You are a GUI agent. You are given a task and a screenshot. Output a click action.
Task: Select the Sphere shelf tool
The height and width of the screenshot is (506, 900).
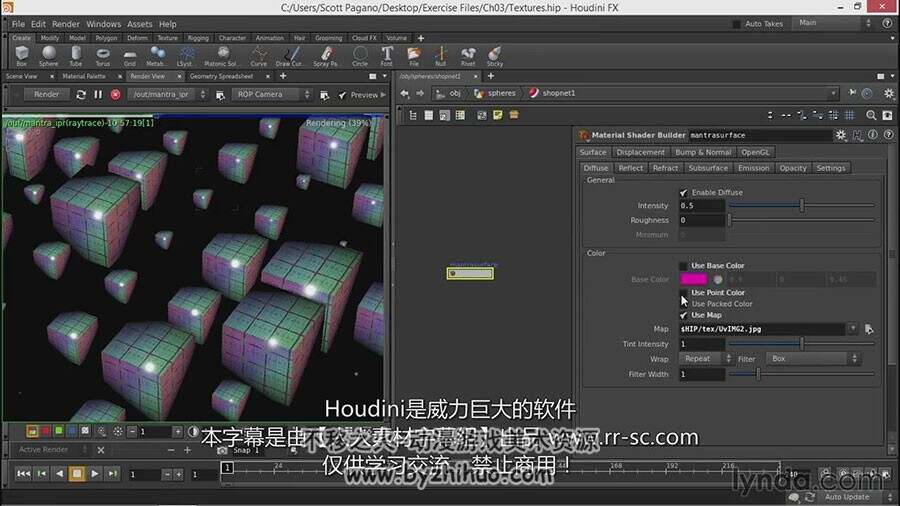(x=49, y=56)
